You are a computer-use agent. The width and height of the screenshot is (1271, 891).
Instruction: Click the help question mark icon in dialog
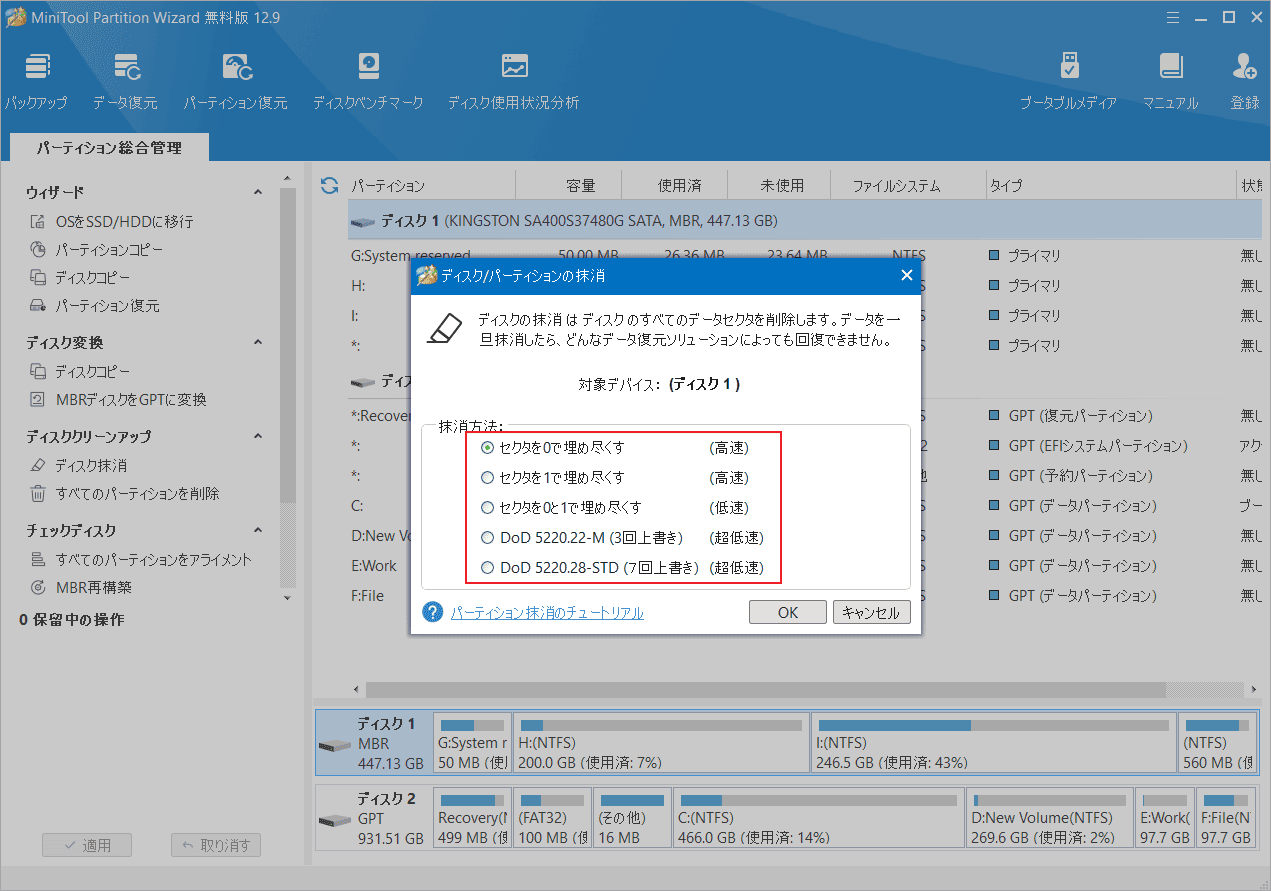point(433,612)
